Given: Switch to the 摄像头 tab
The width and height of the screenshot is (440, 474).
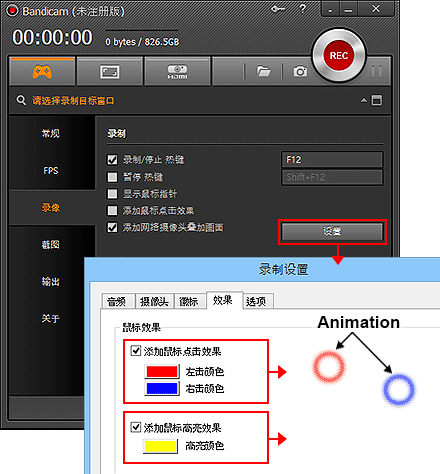Looking at the screenshot, I should click(x=154, y=302).
